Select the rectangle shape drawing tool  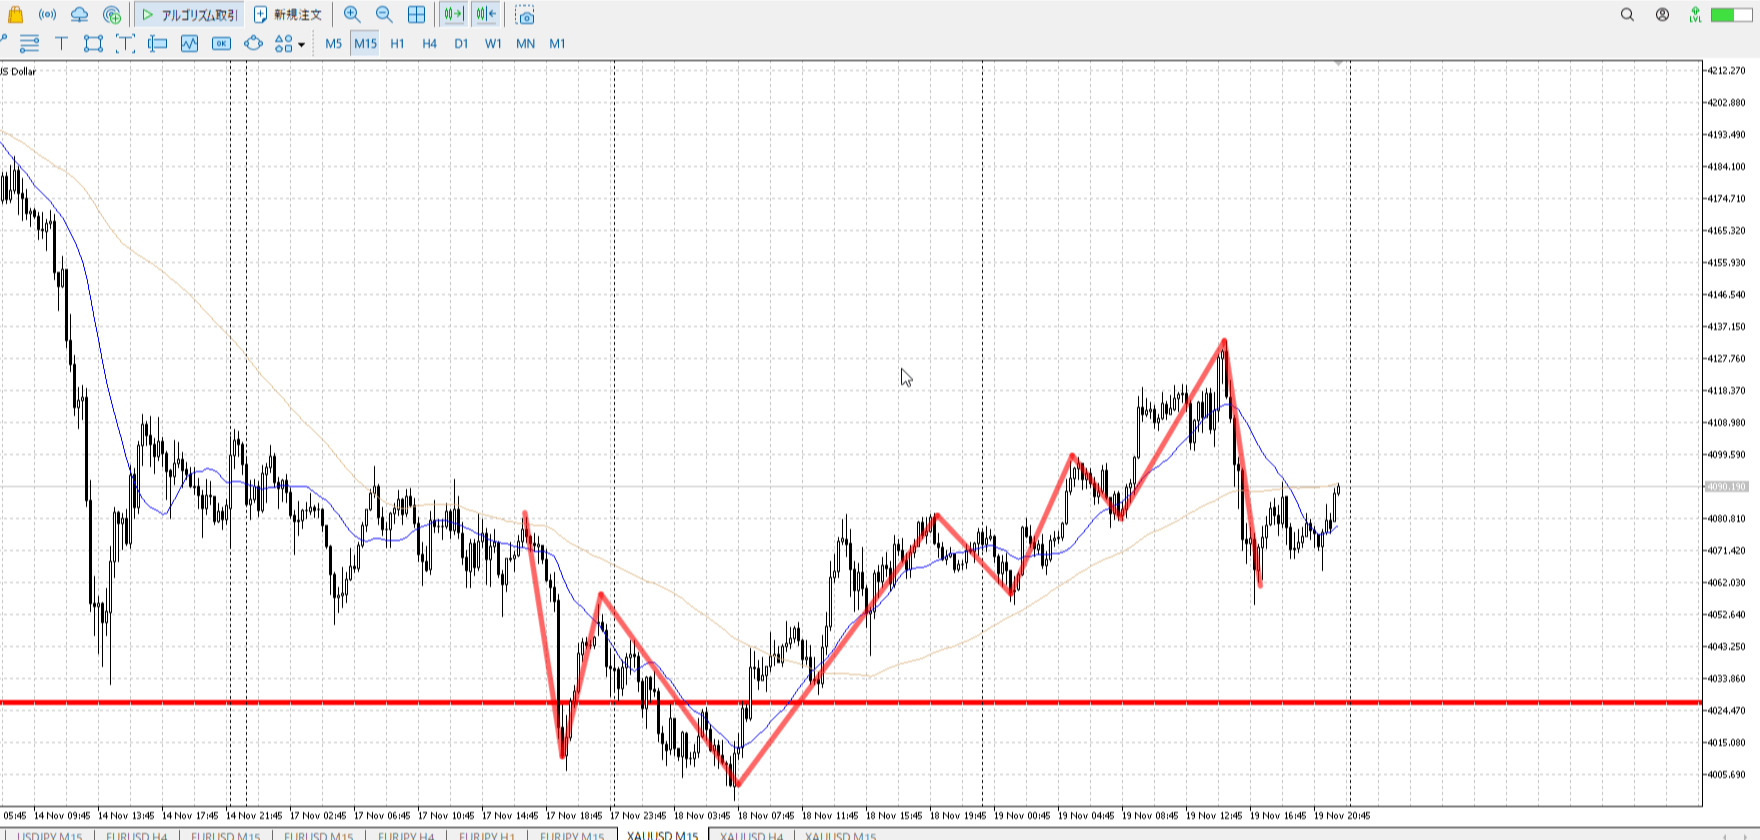point(93,43)
